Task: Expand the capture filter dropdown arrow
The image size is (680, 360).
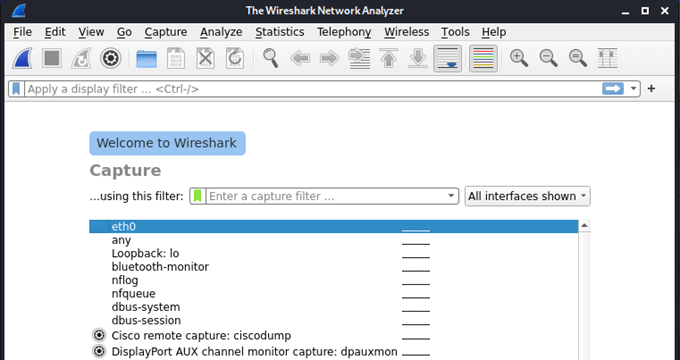Action: click(x=451, y=196)
